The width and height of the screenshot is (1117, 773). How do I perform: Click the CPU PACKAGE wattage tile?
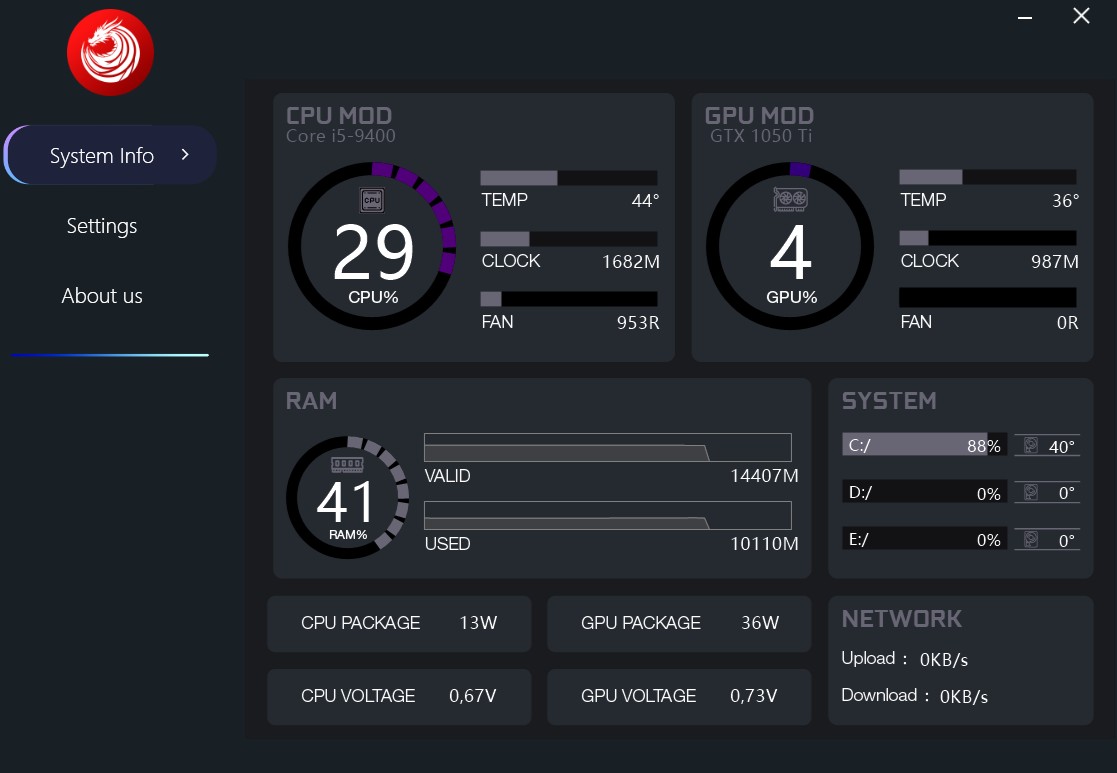pos(399,624)
